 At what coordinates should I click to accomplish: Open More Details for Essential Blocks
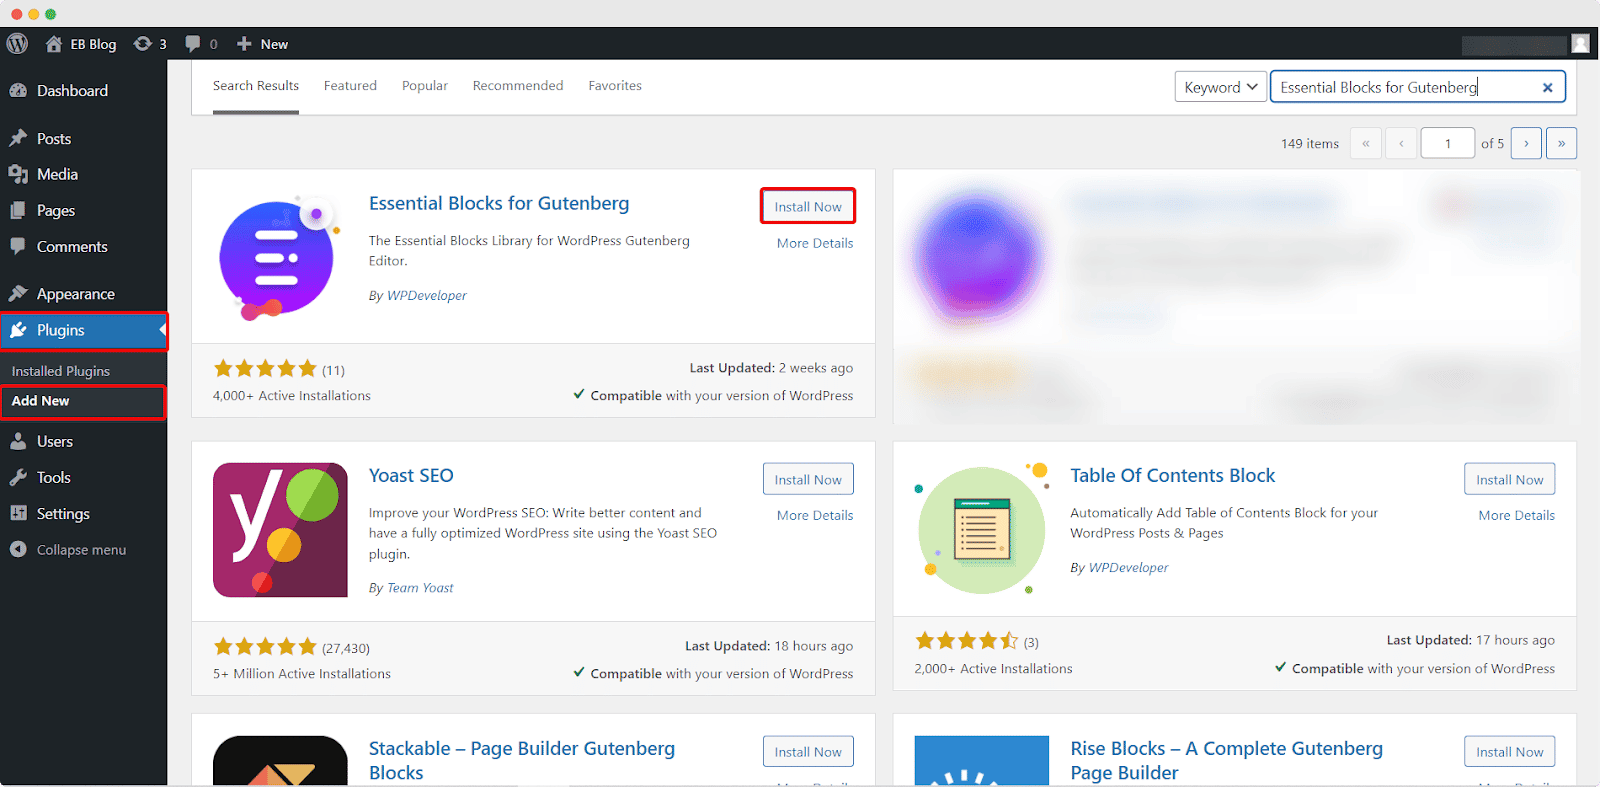(x=815, y=243)
